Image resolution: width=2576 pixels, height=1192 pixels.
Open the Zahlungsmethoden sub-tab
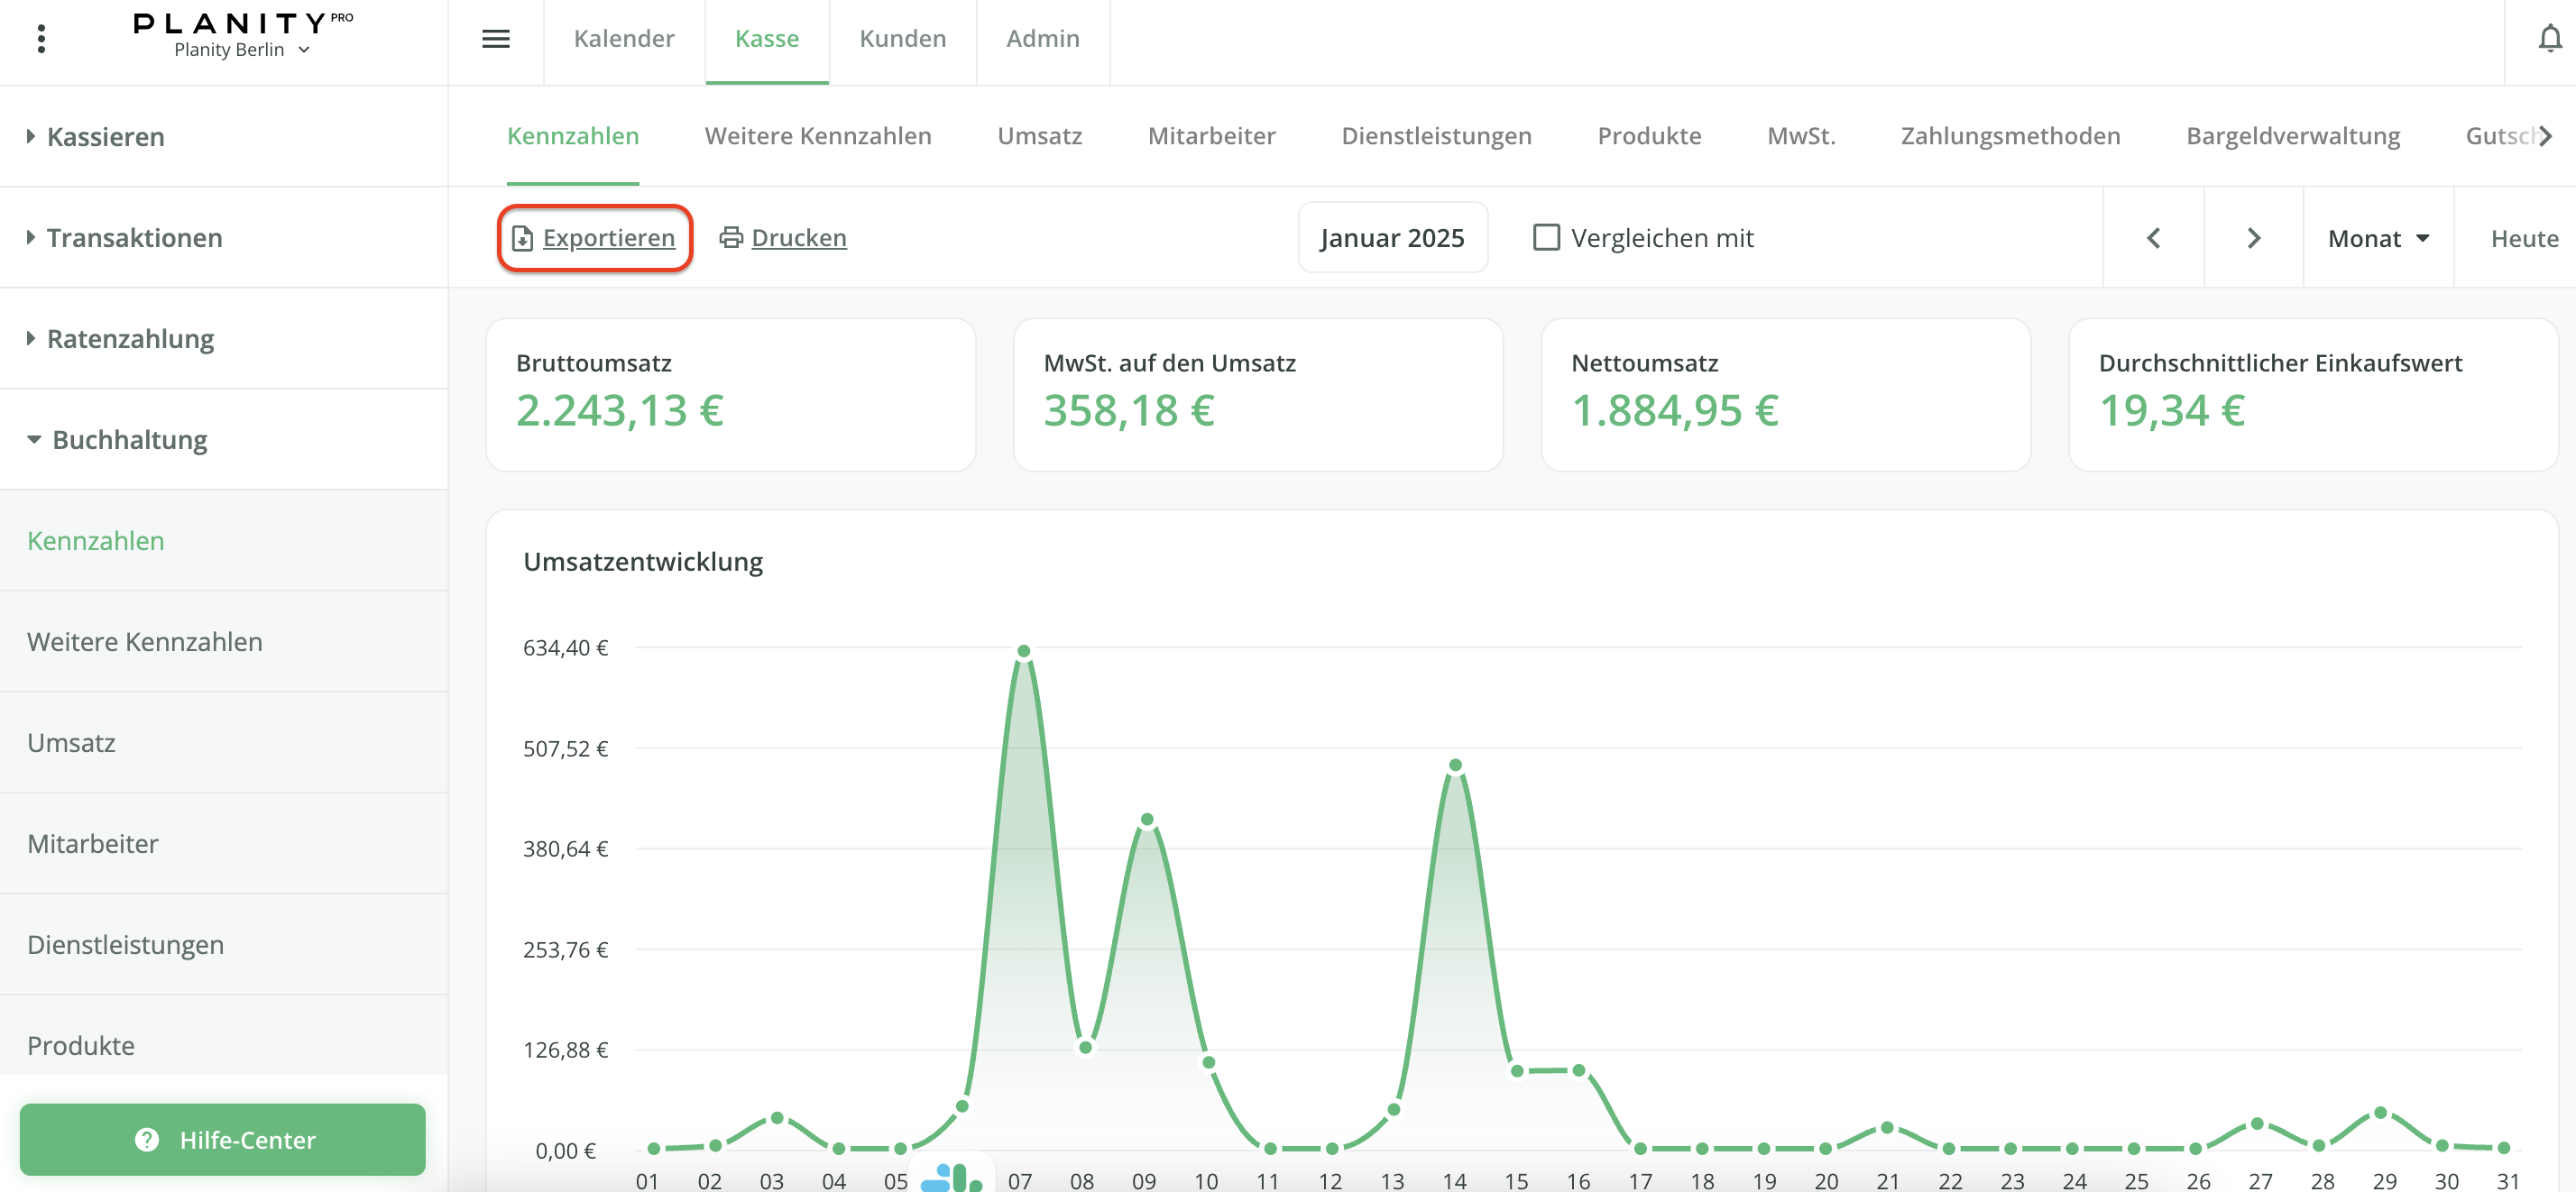click(2010, 136)
